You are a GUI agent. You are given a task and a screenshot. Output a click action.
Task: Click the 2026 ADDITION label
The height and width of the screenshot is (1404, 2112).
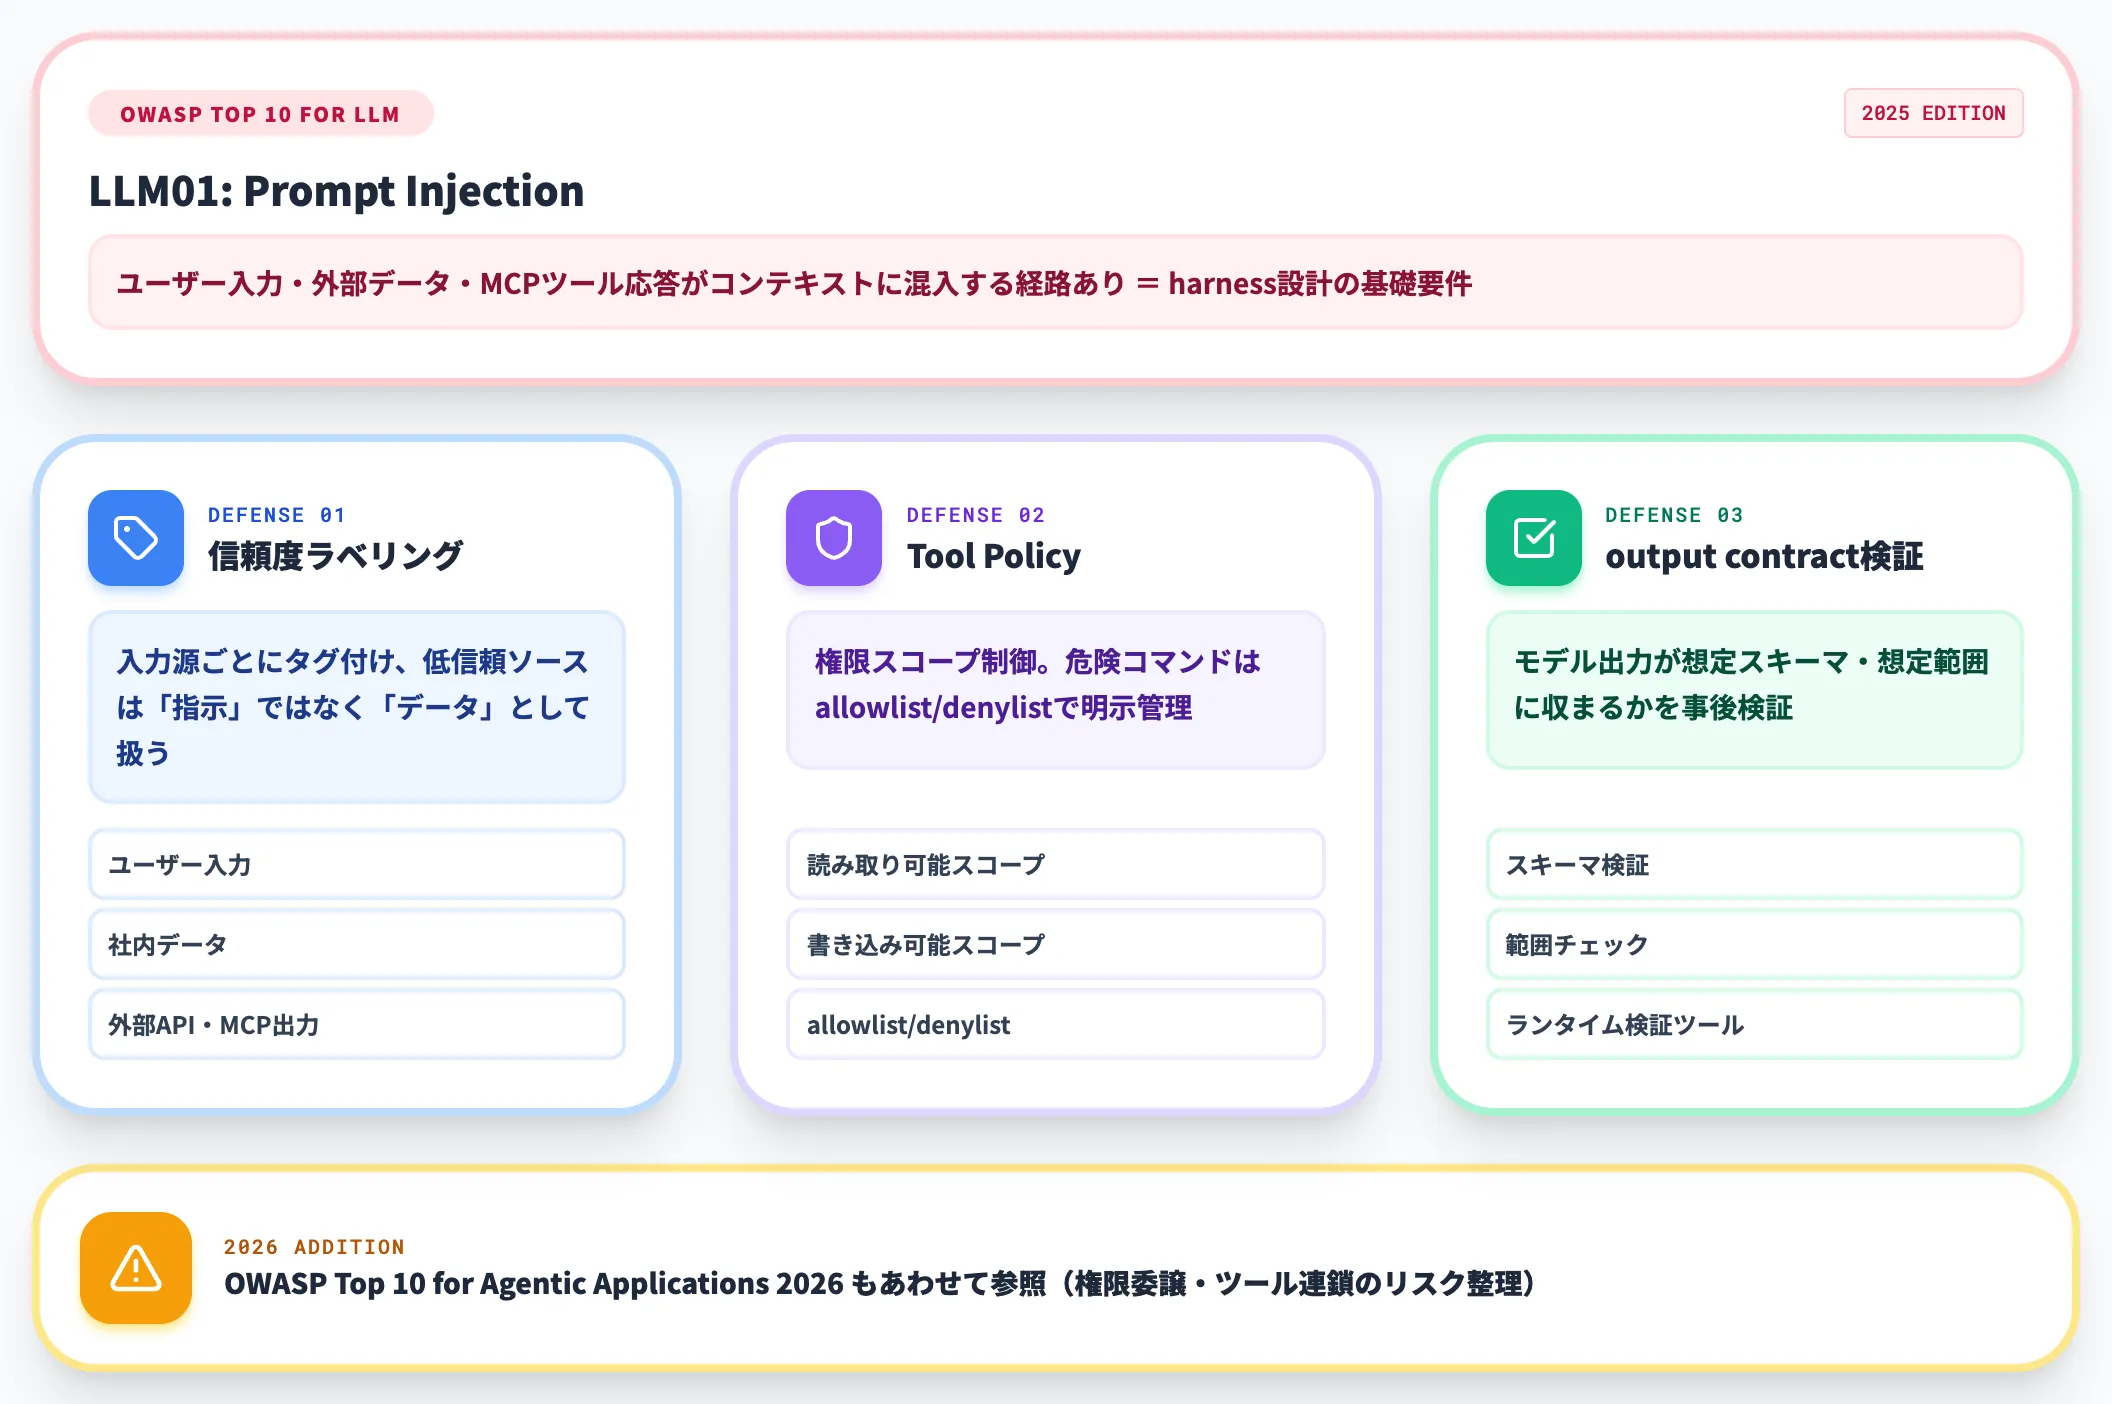314,1247
